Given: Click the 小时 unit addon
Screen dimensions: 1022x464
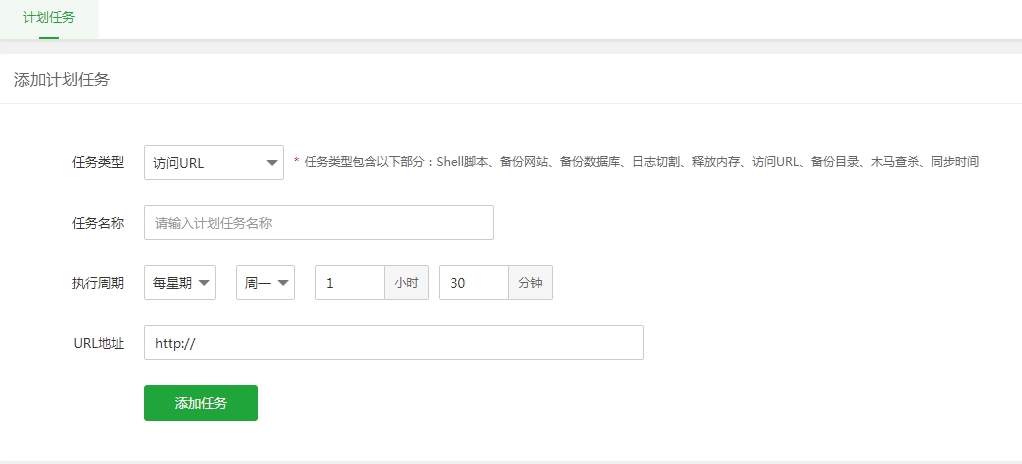Looking at the screenshot, I should point(406,283).
